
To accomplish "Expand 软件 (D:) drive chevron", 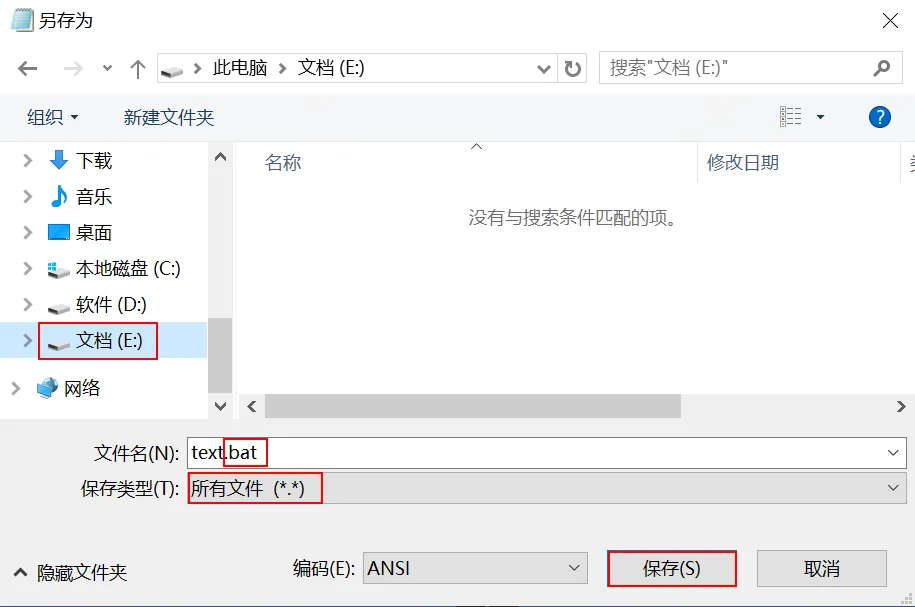I will (27, 305).
